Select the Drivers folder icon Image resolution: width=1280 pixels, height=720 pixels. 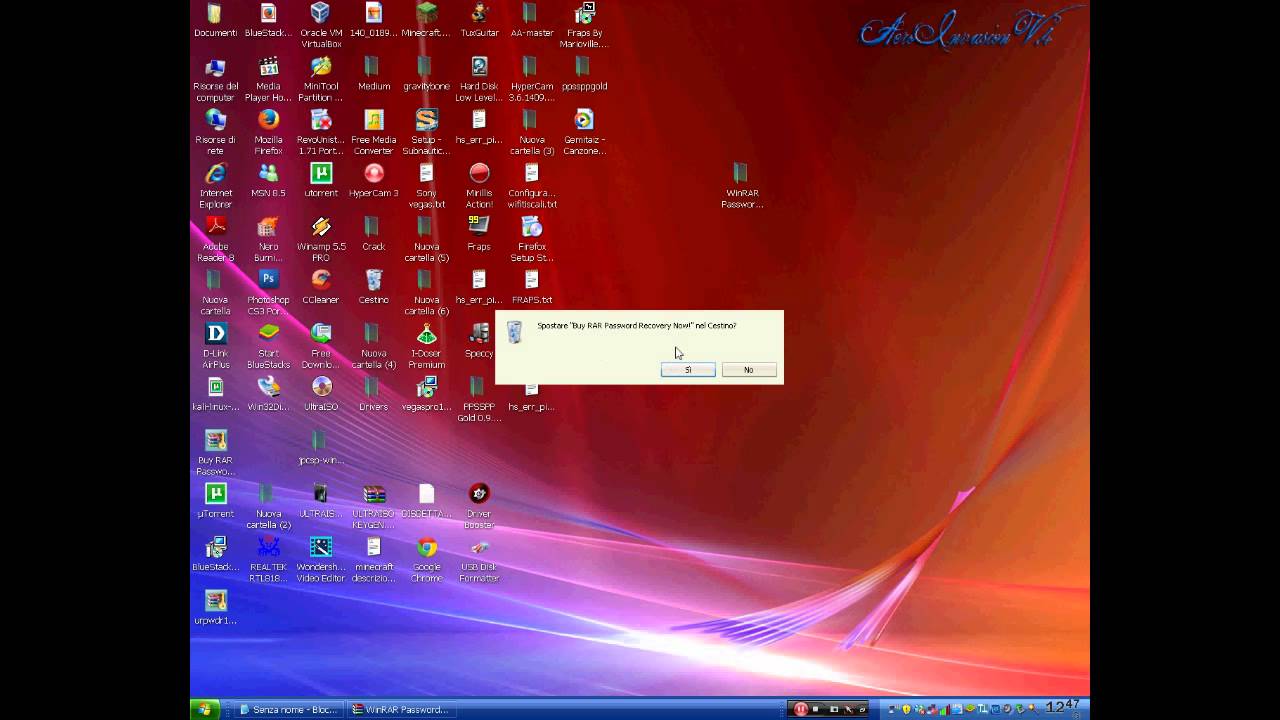[374, 394]
